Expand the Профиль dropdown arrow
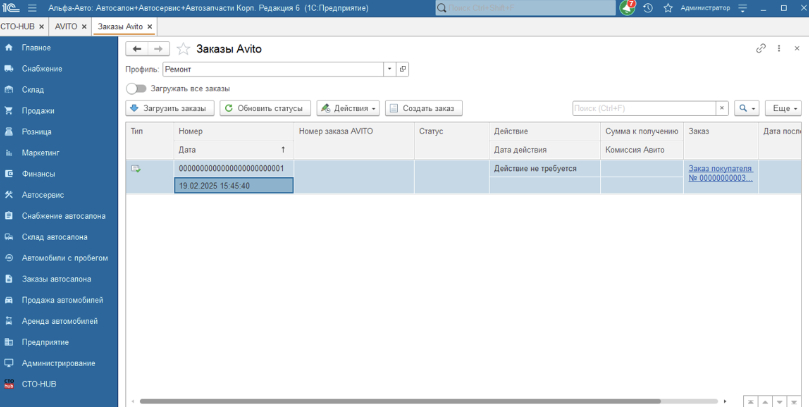Viewport: 809px width, 407px height. pos(390,69)
